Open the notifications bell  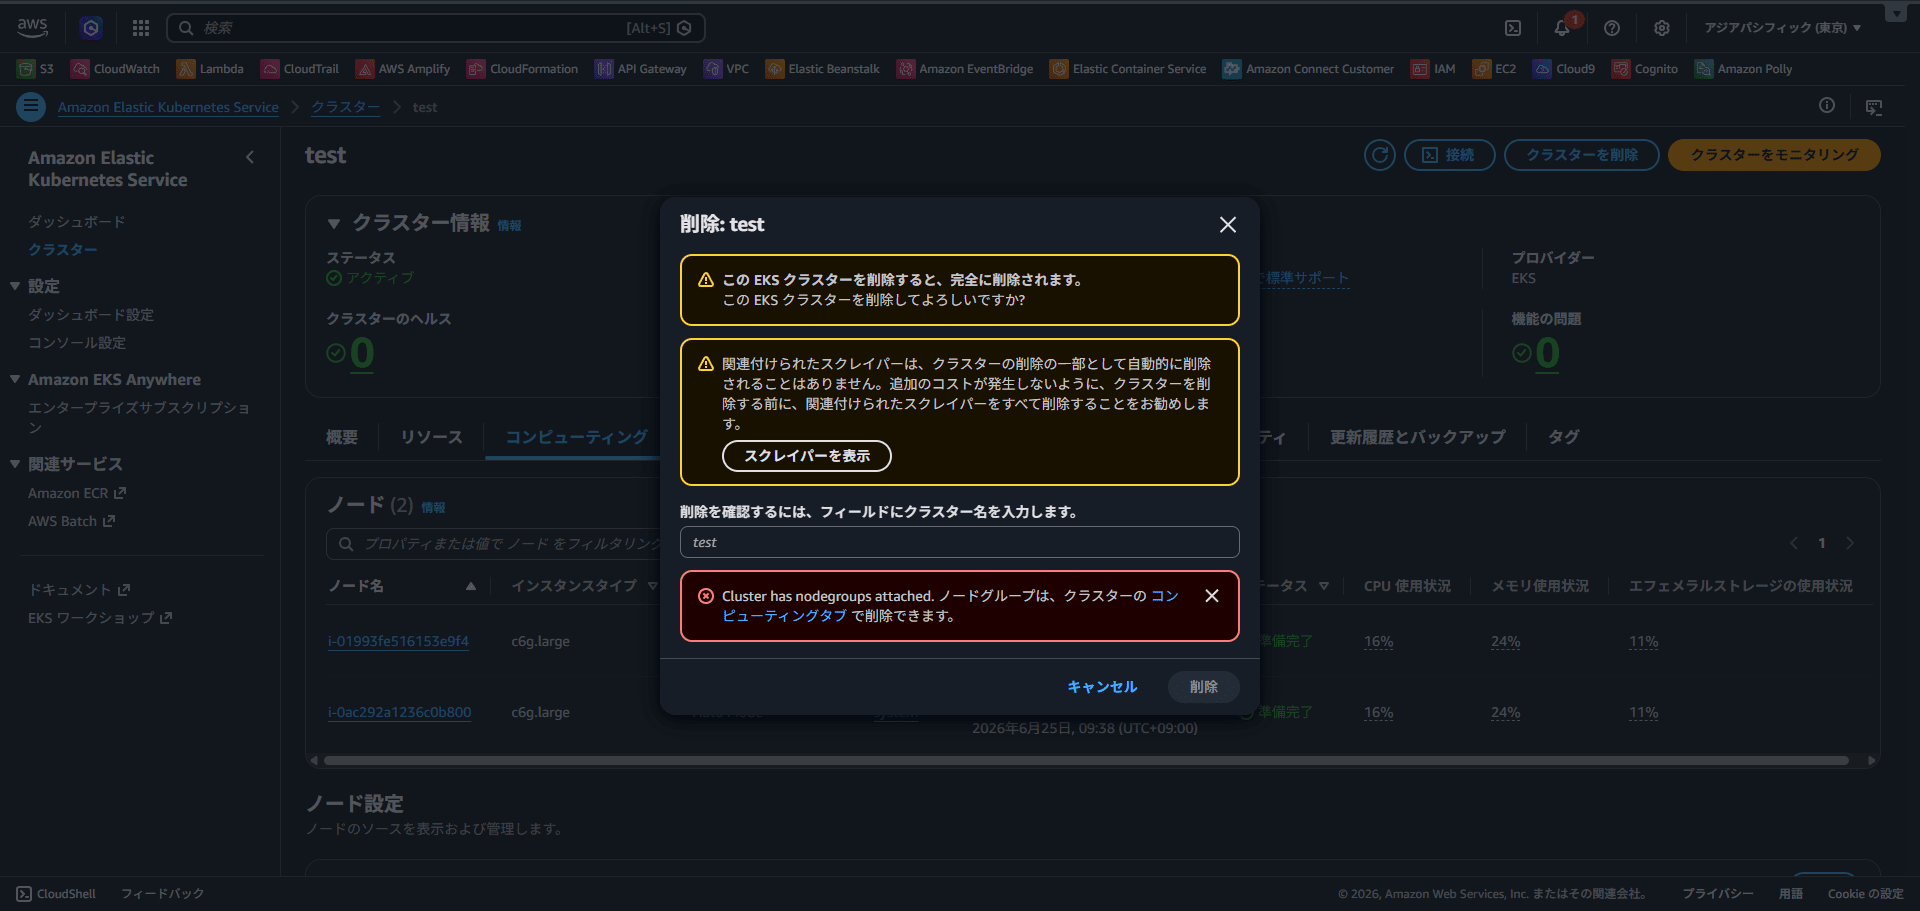click(x=1562, y=28)
